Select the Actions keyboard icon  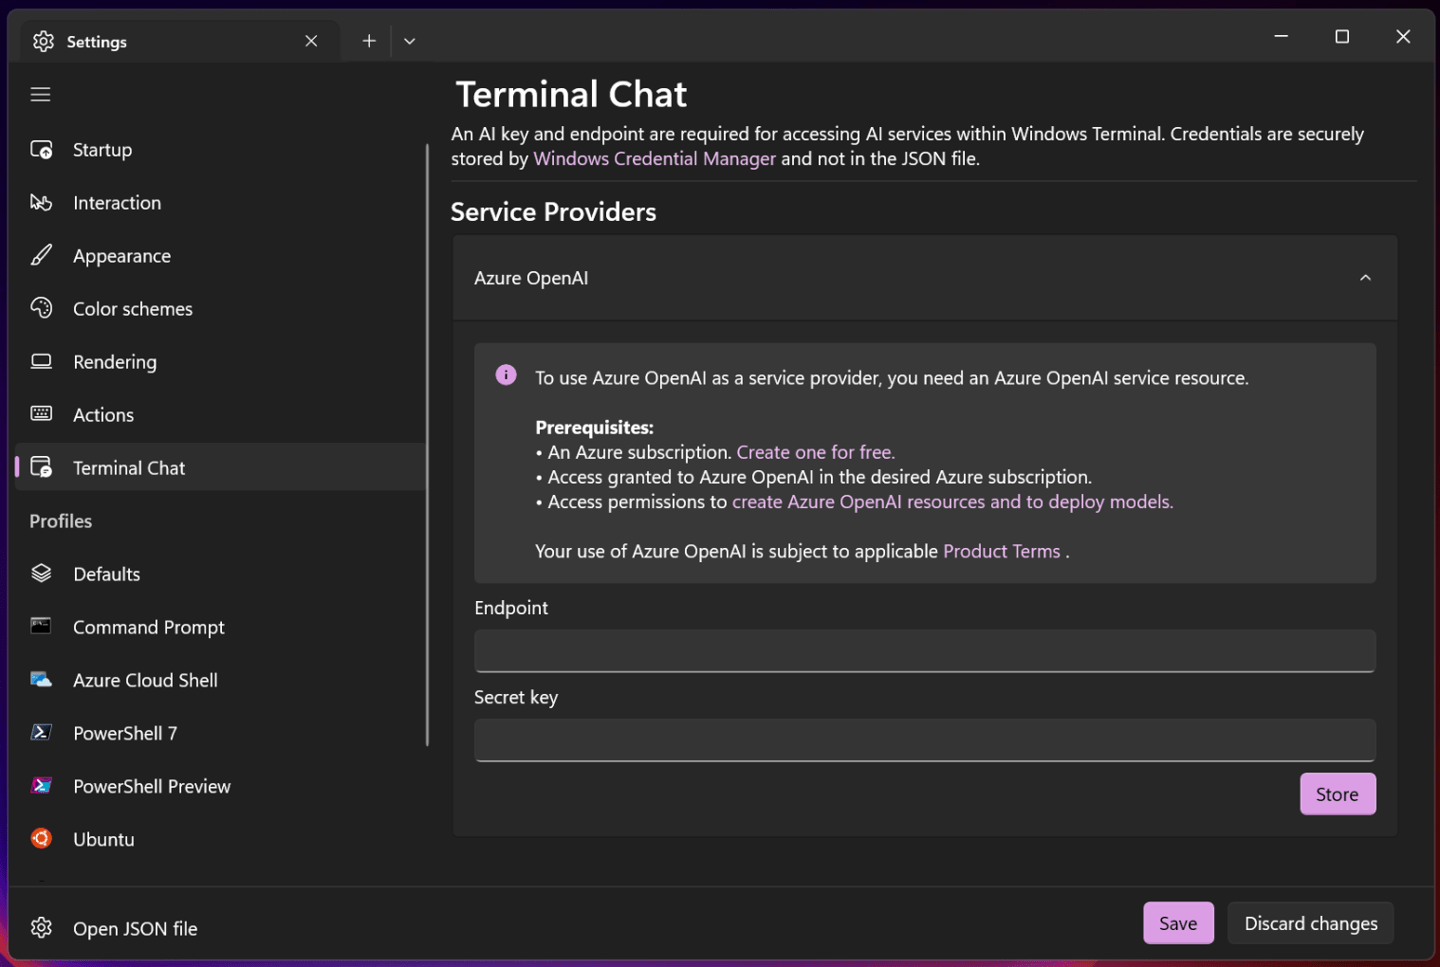point(41,414)
